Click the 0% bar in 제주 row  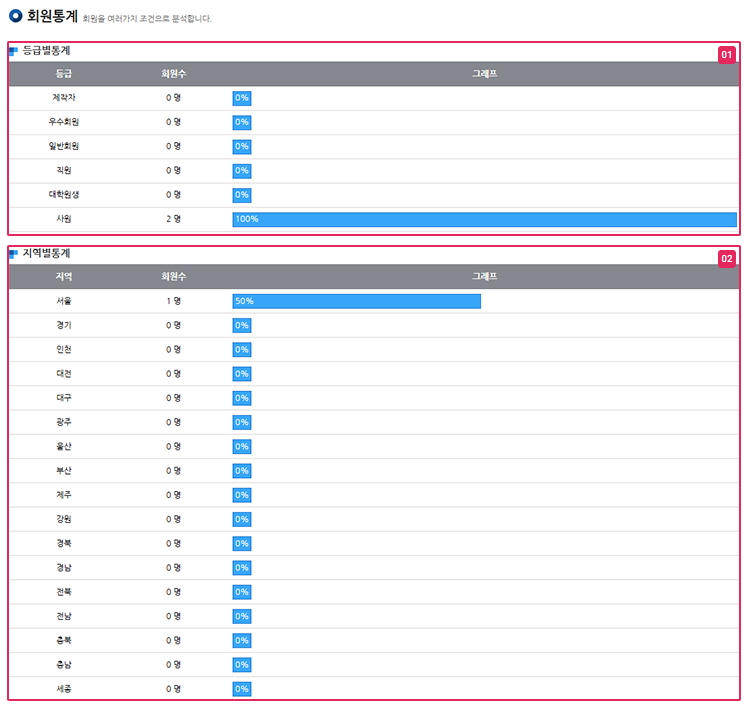click(x=242, y=495)
